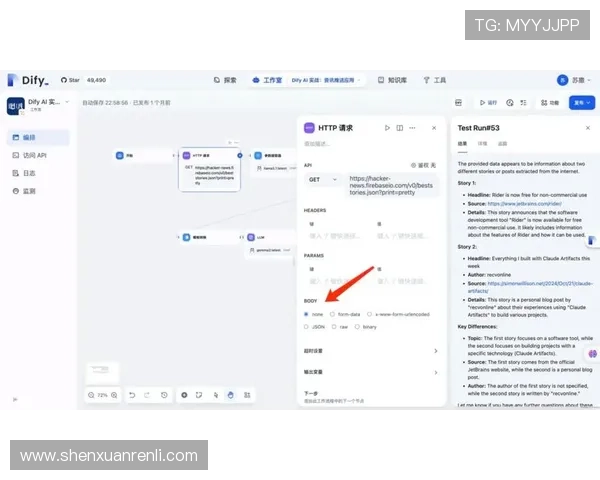The image size is (600, 480).
Task: Select the JSON body radio option
Action: coord(314,327)
